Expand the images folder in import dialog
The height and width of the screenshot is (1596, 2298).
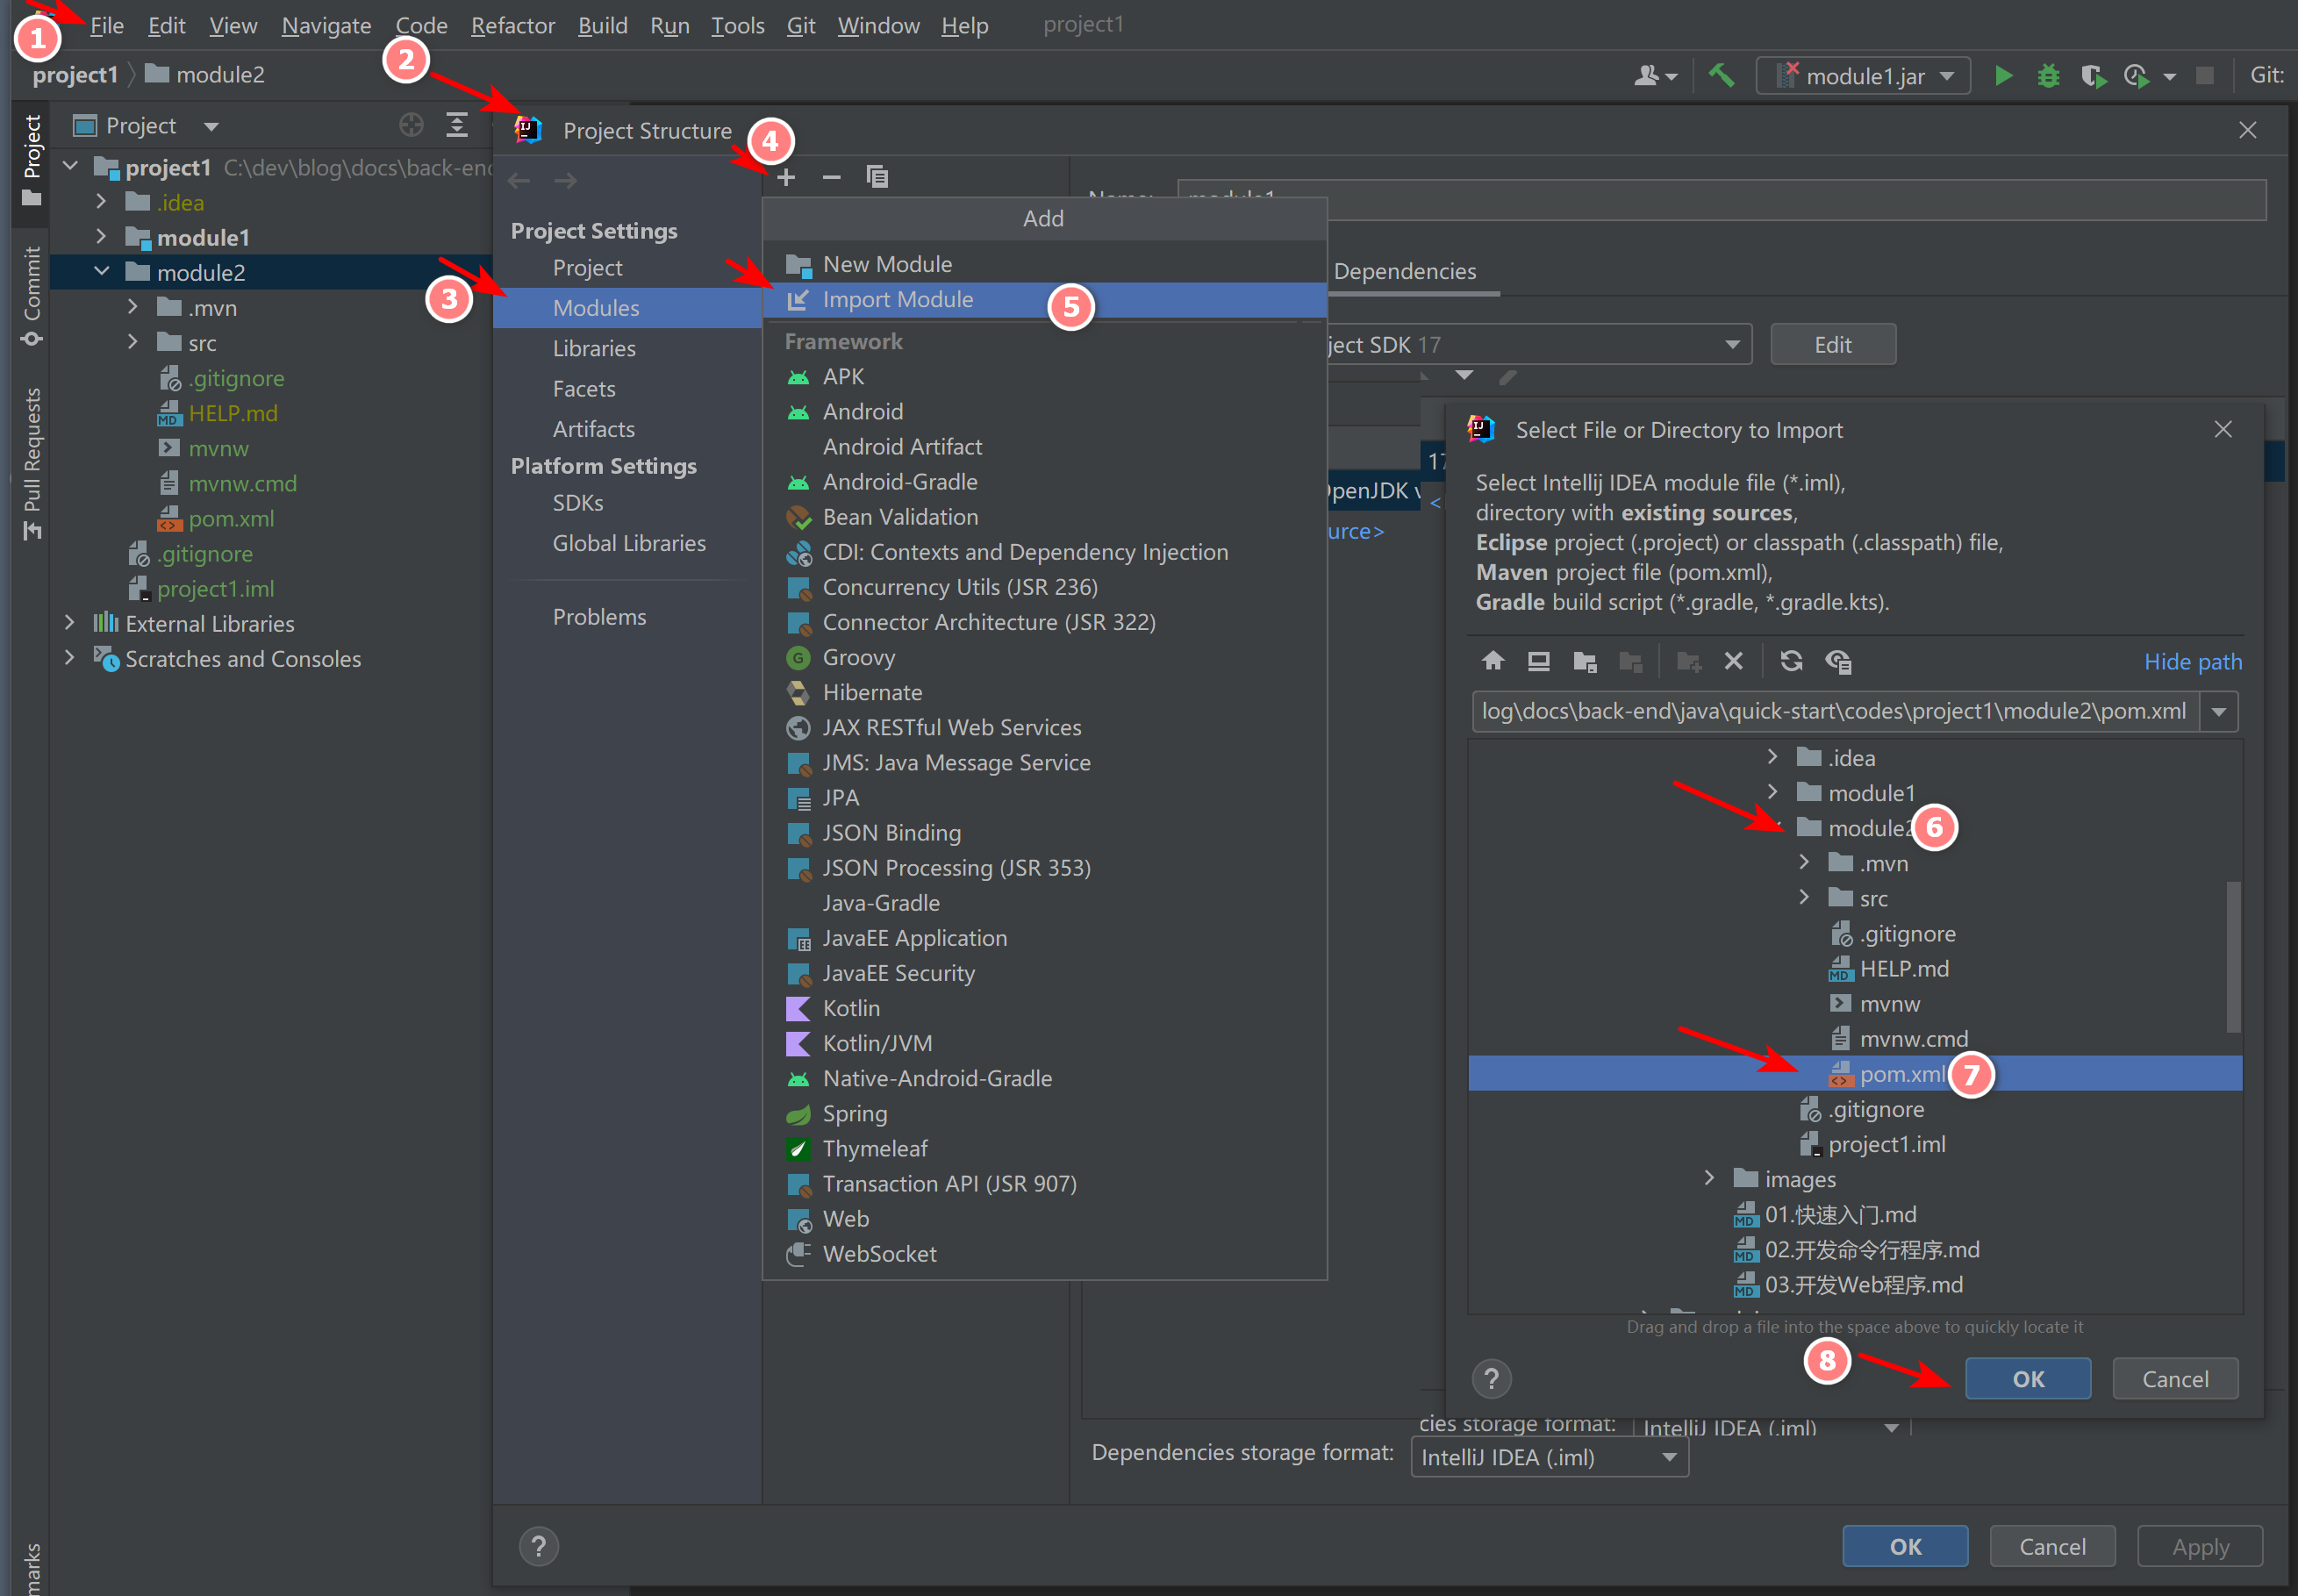pos(1709,1179)
